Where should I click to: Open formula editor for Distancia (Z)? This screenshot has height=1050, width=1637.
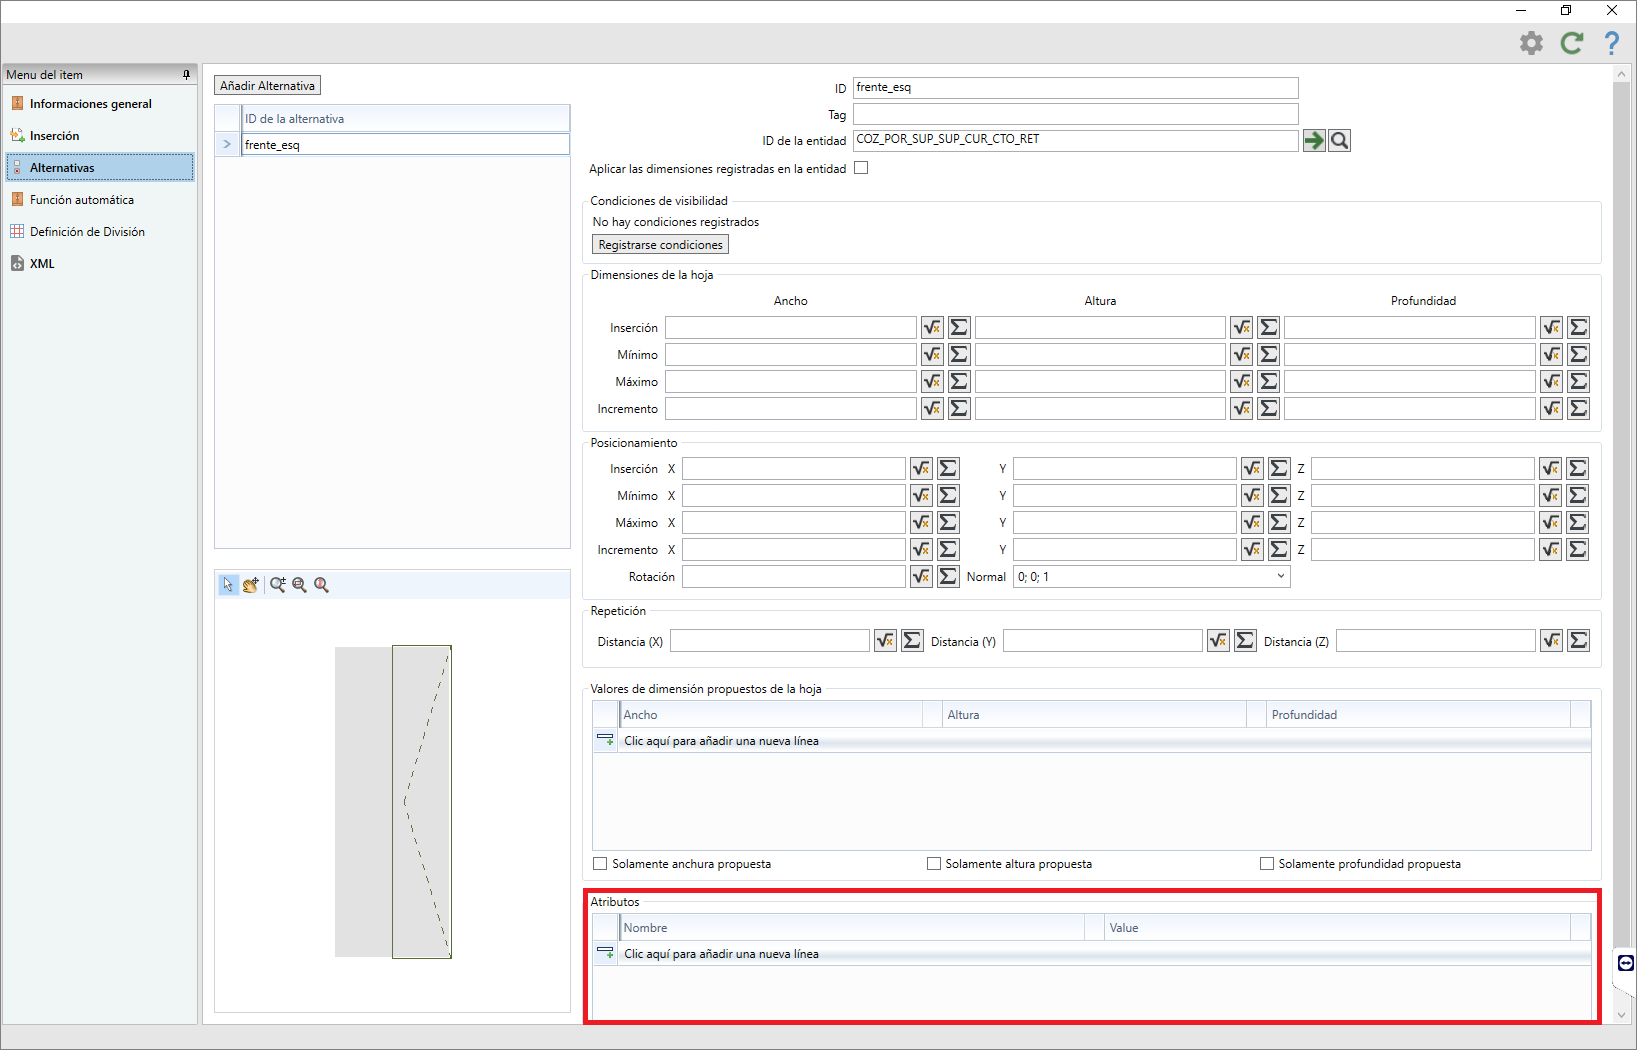coord(1552,641)
